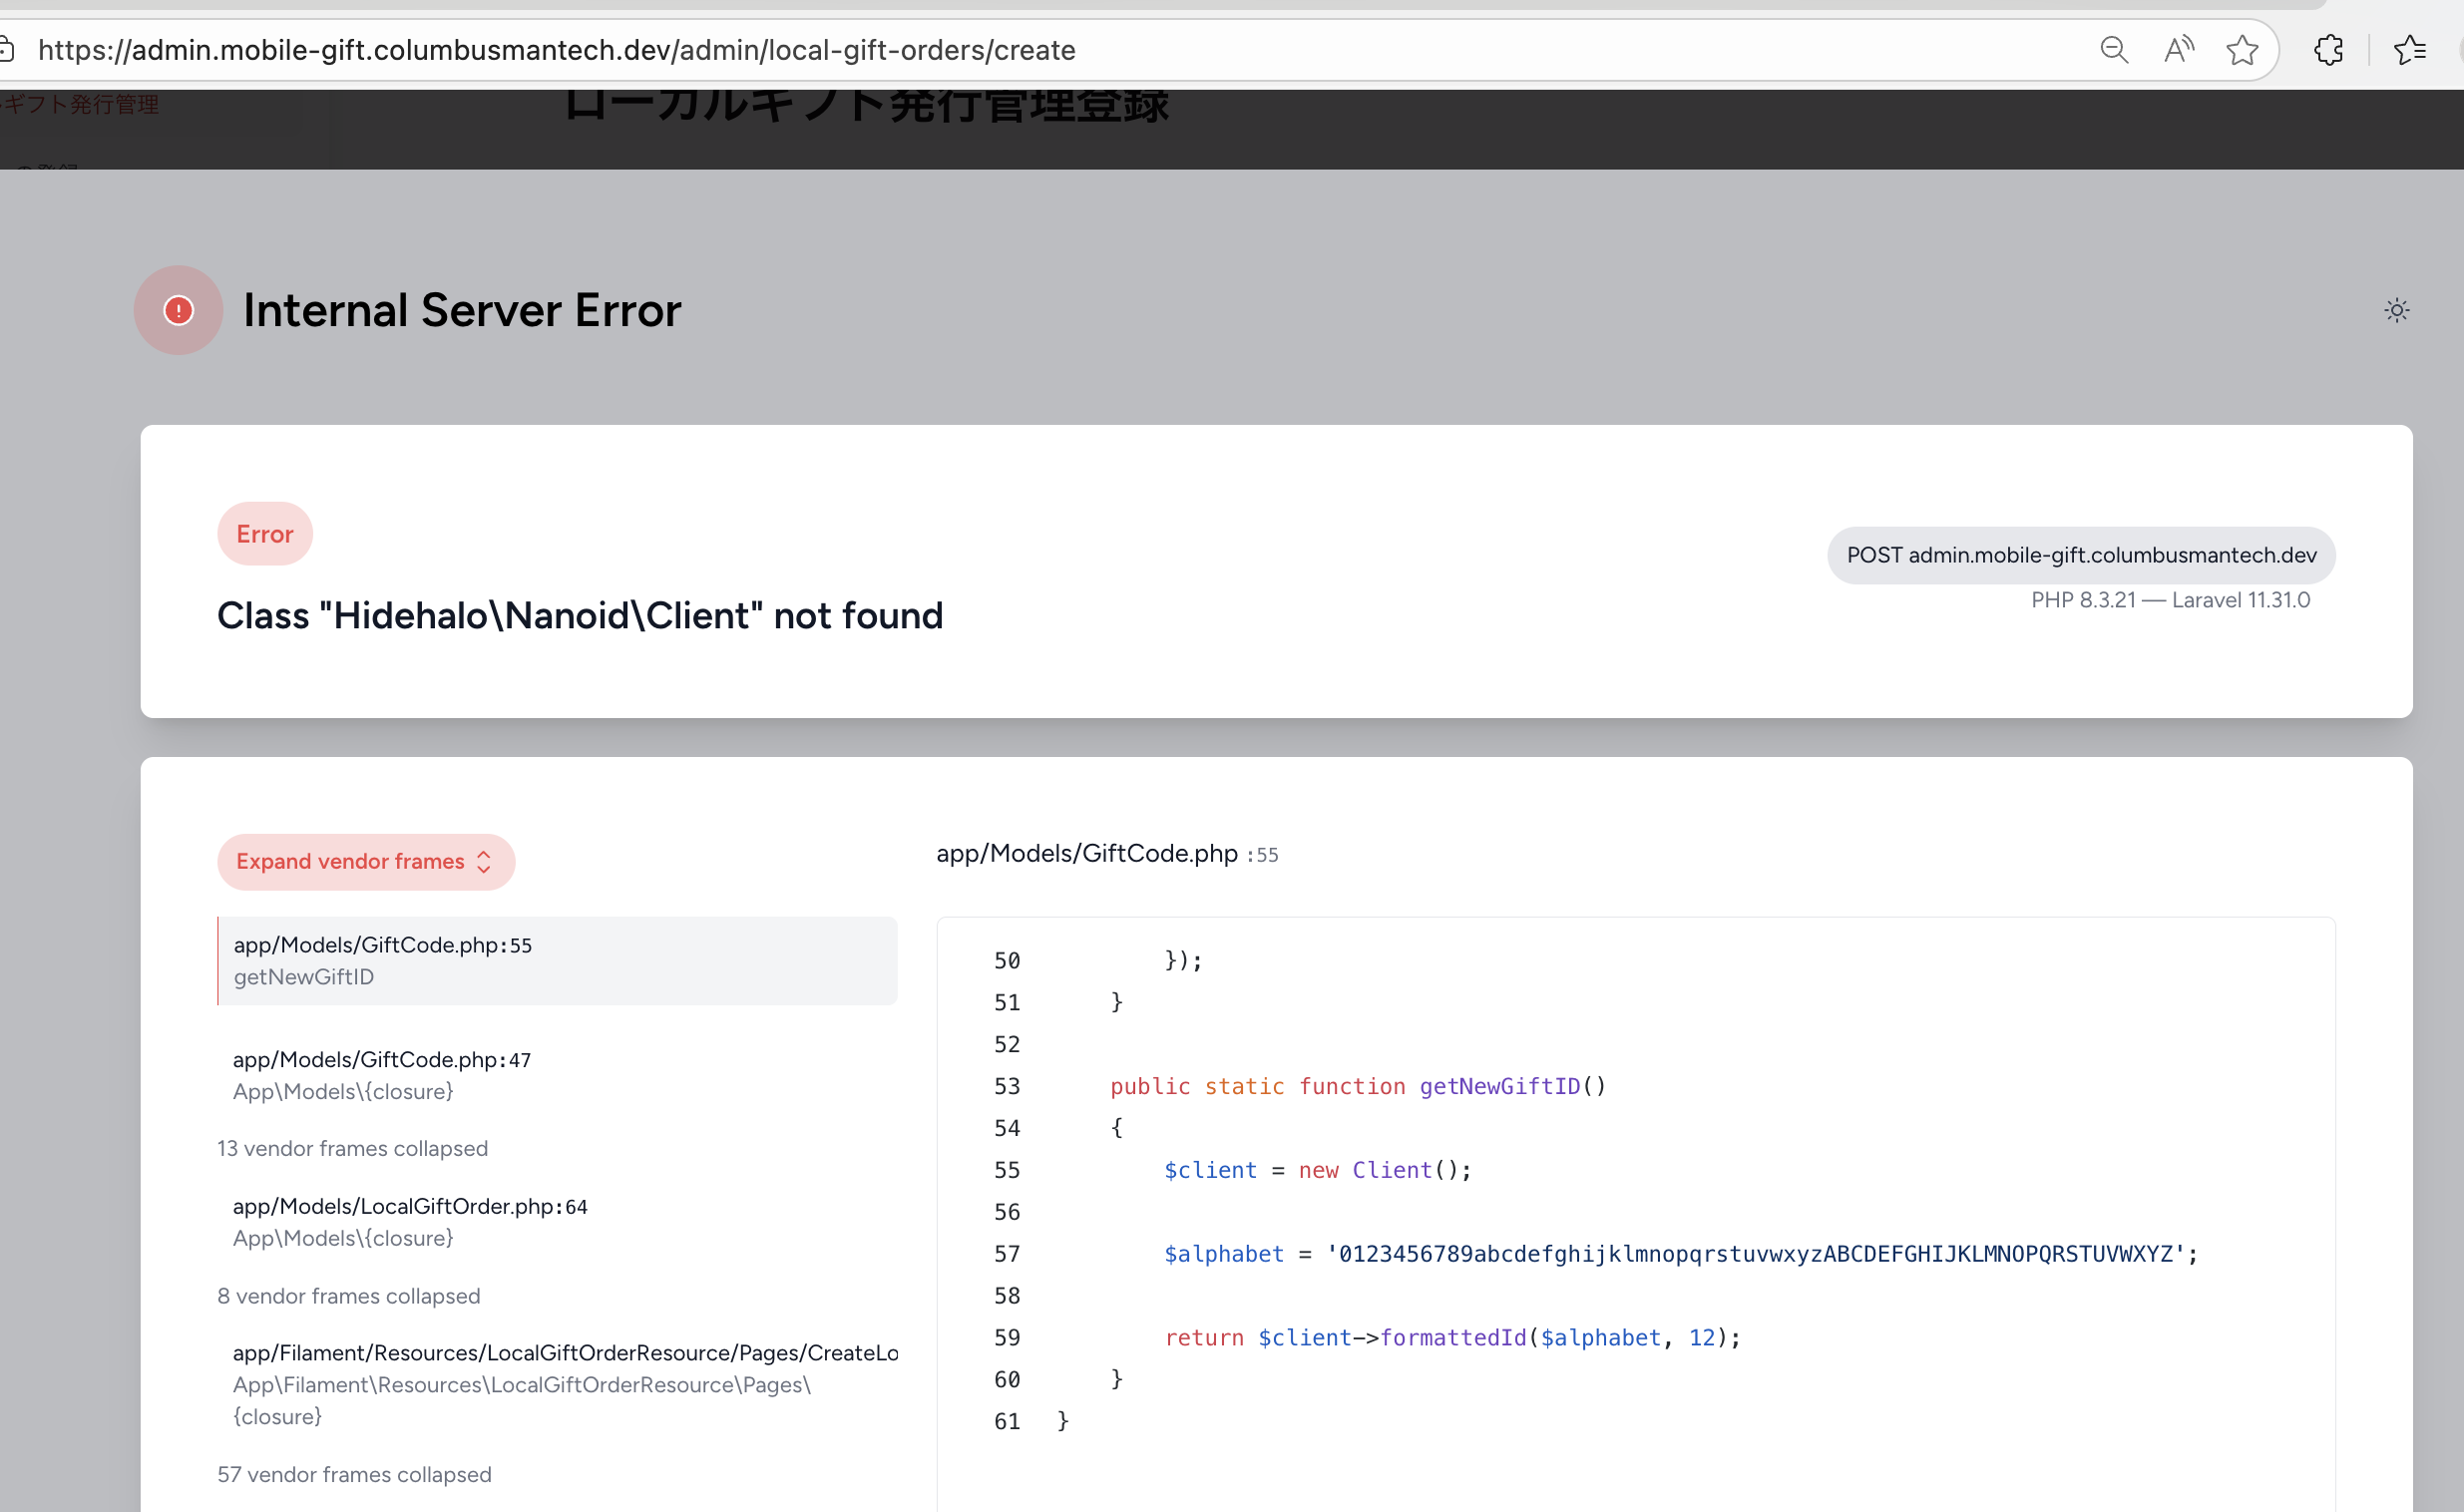Click the POST admin.mobile-gift request badge
Viewport: 2464px width, 1512px height.
2080,555
